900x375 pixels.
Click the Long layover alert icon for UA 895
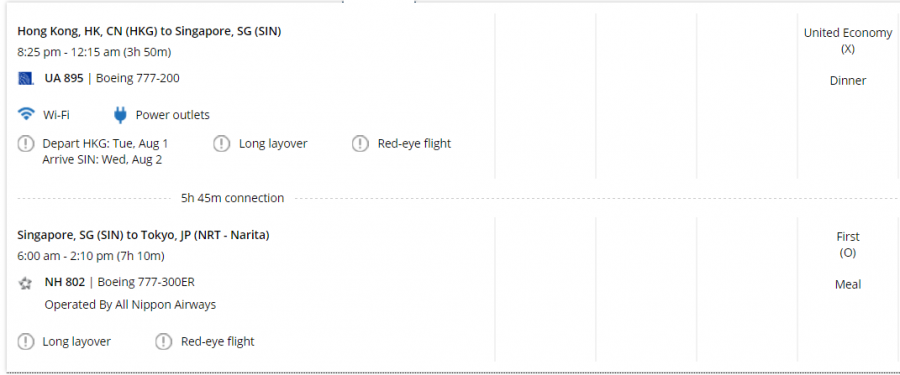click(222, 144)
